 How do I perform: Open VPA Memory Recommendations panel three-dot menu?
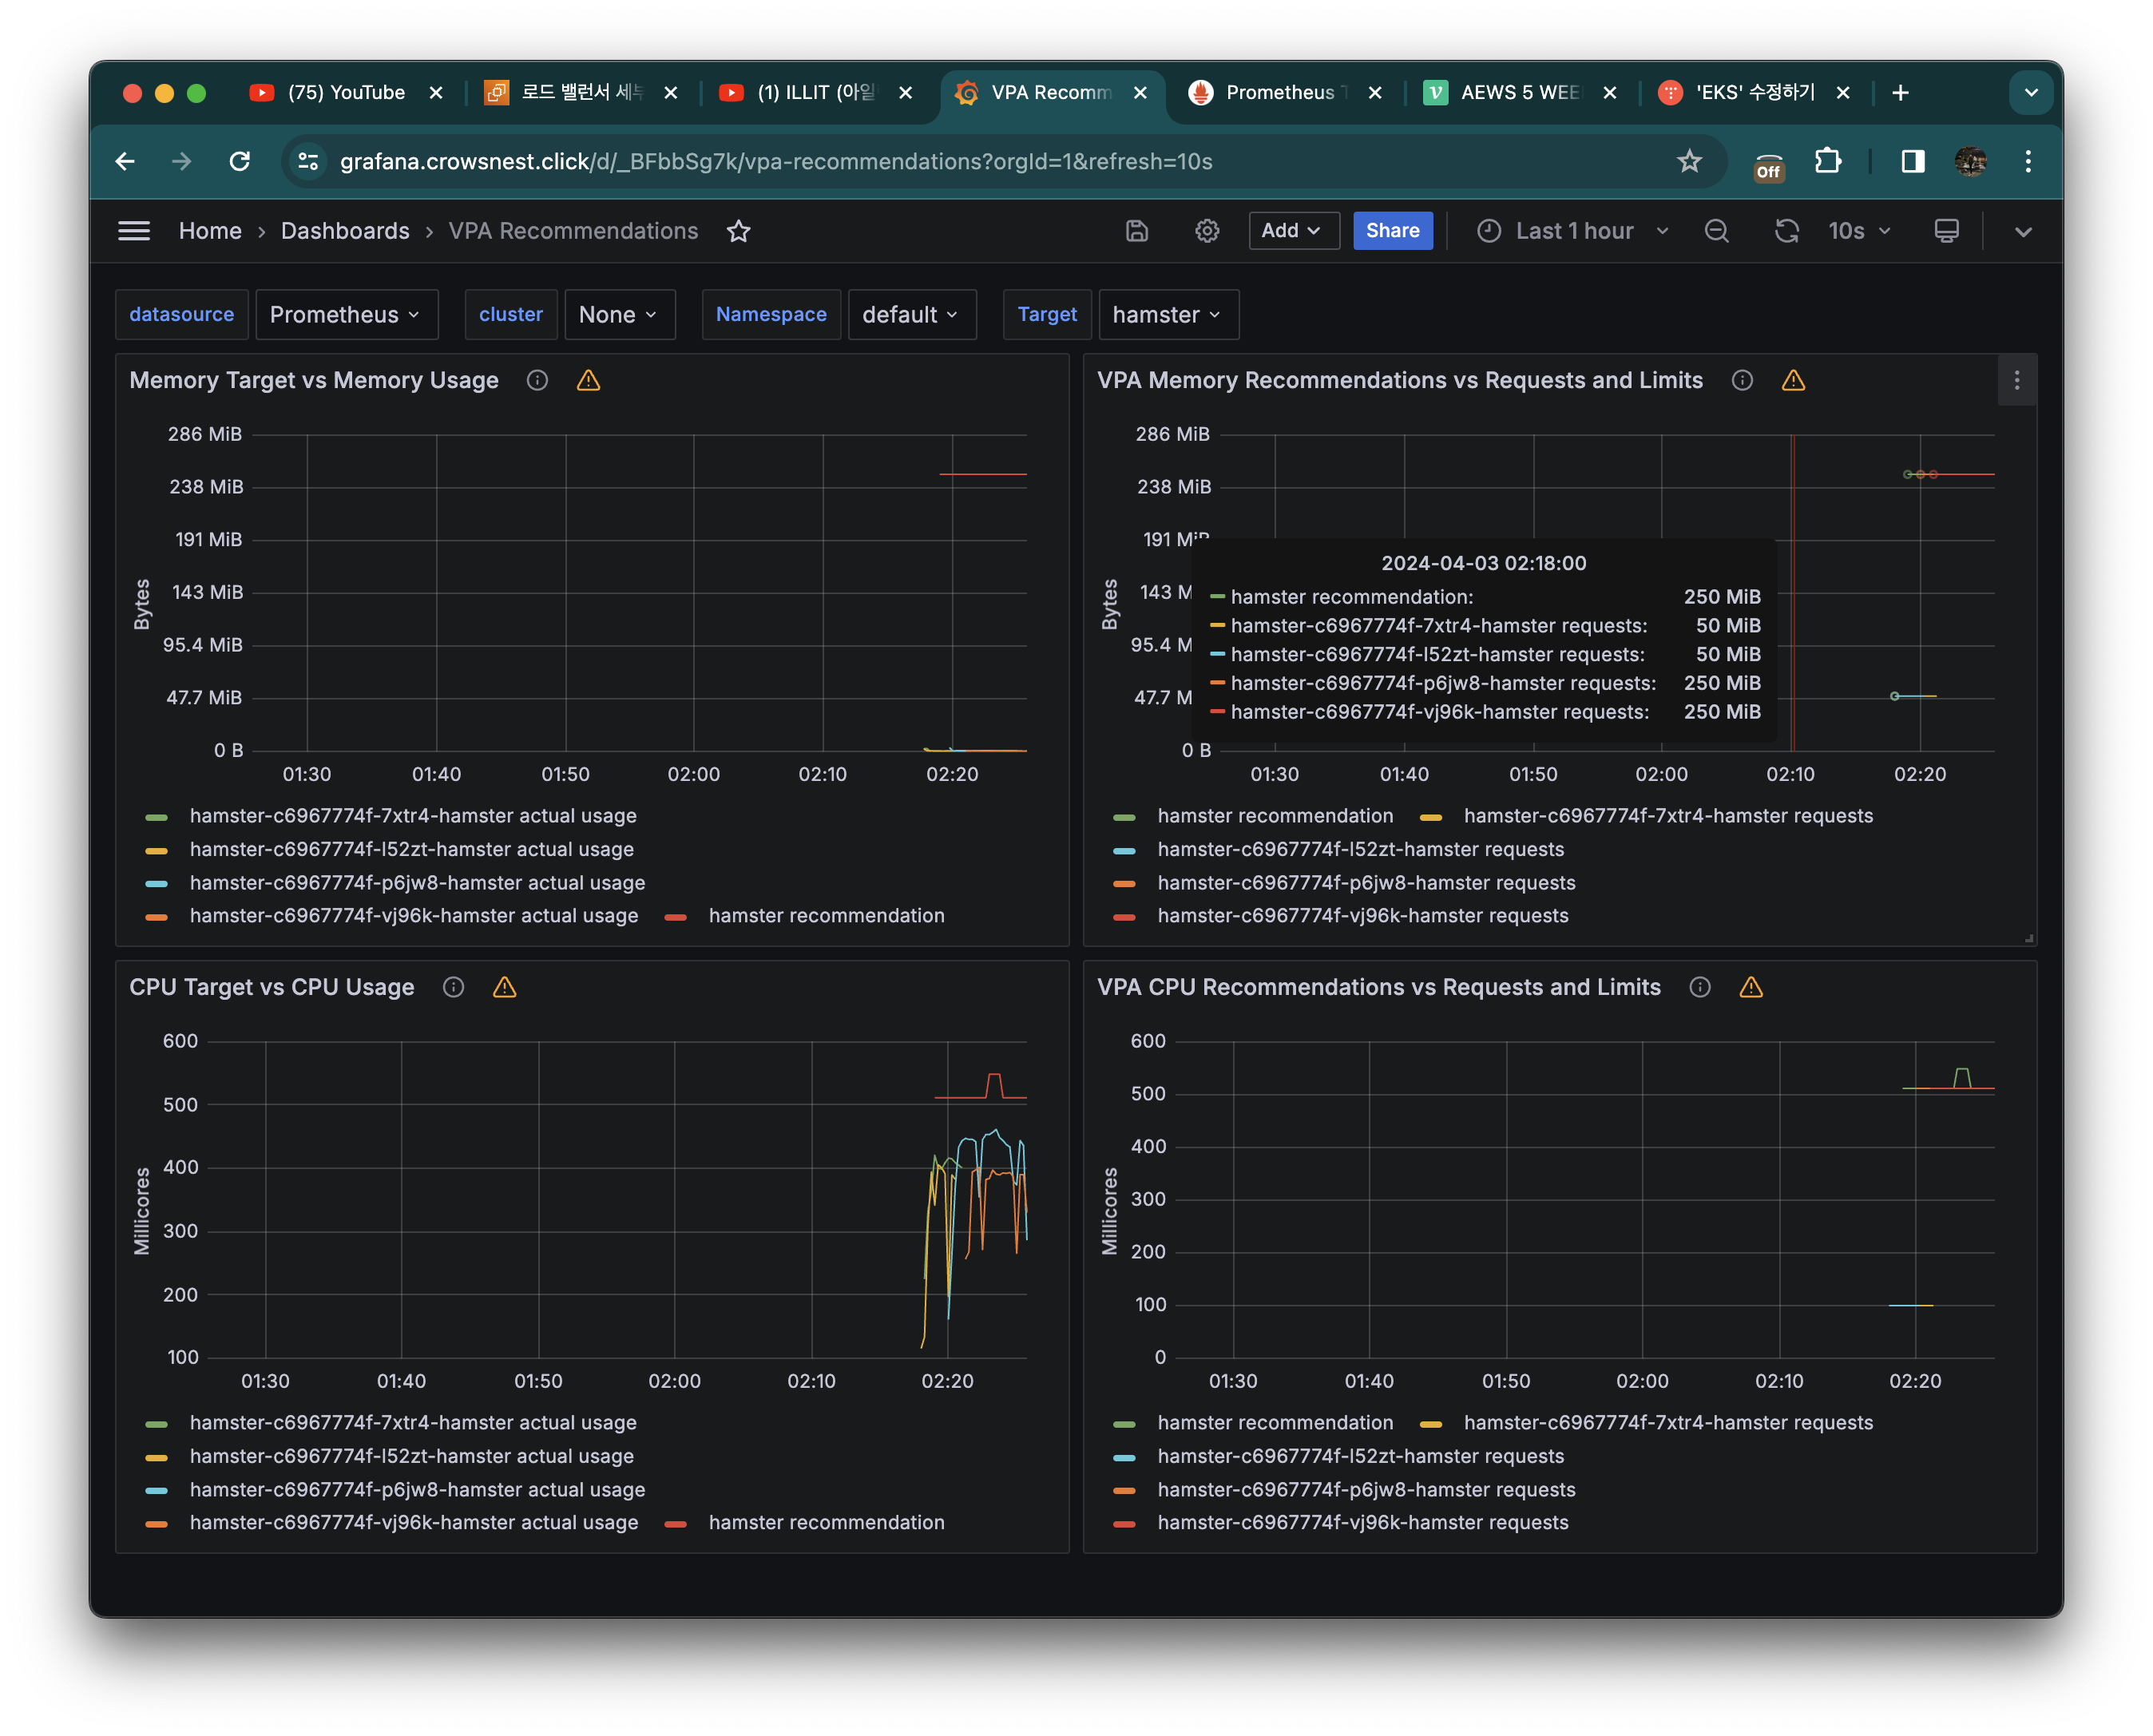tap(2016, 380)
